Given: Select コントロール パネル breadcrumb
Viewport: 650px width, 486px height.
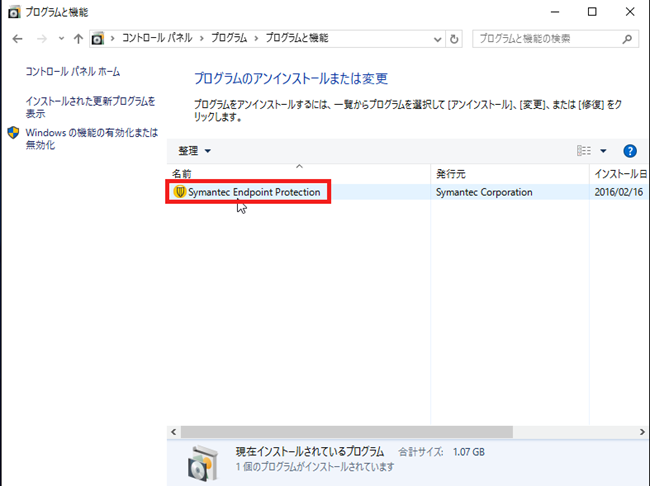Looking at the screenshot, I should (x=157, y=38).
